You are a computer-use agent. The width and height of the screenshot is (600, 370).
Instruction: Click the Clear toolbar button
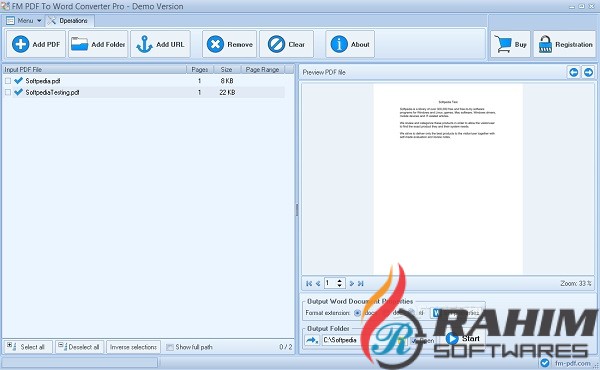point(286,44)
